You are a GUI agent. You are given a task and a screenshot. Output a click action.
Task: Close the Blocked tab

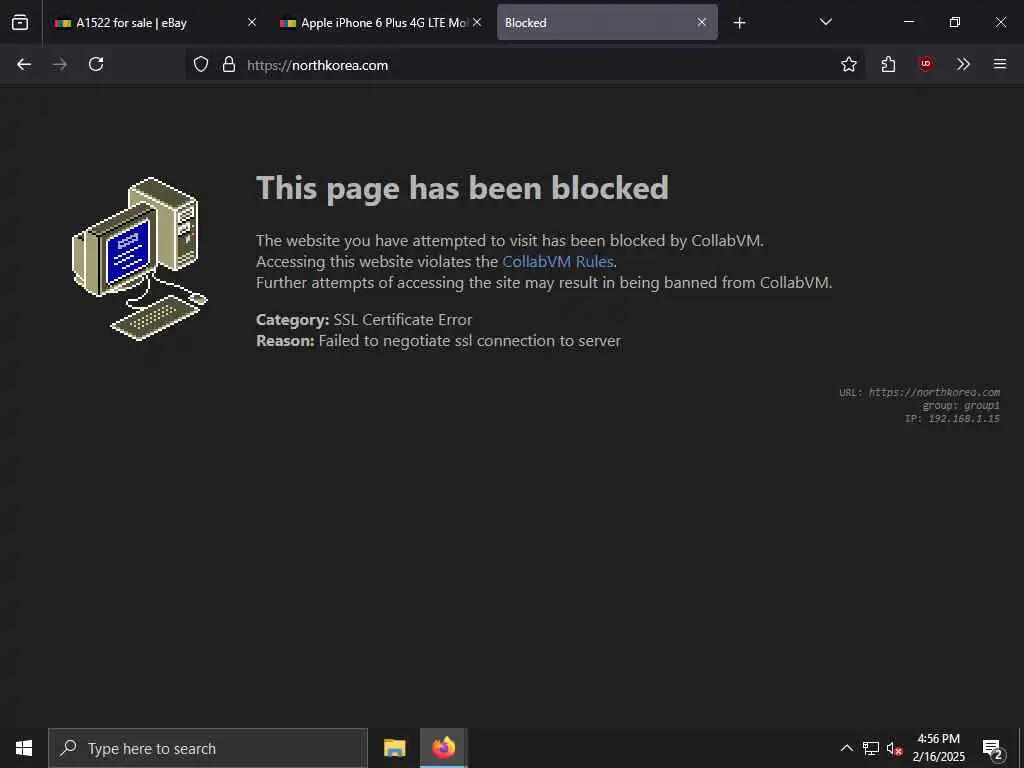pos(701,22)
